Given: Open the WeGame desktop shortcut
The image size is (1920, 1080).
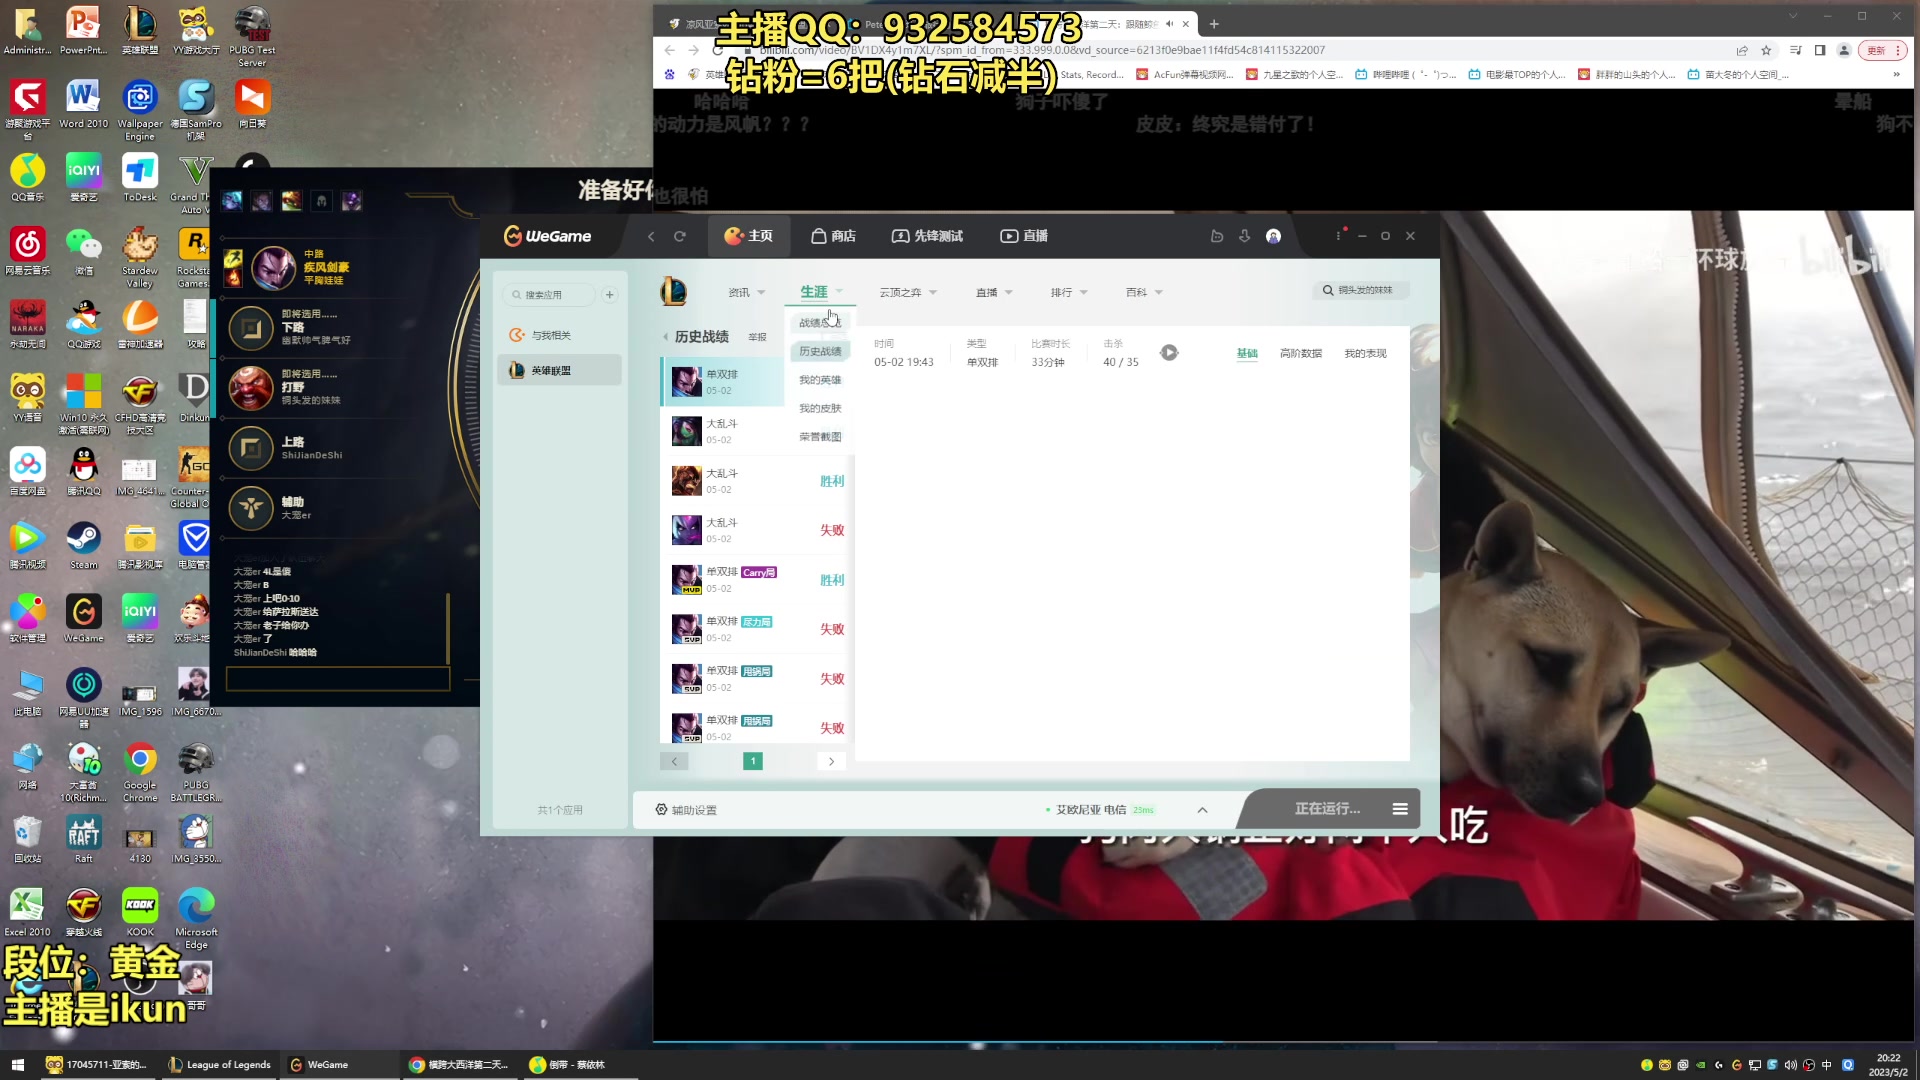Looking at the screenshot, I should [x=84, y=618].
